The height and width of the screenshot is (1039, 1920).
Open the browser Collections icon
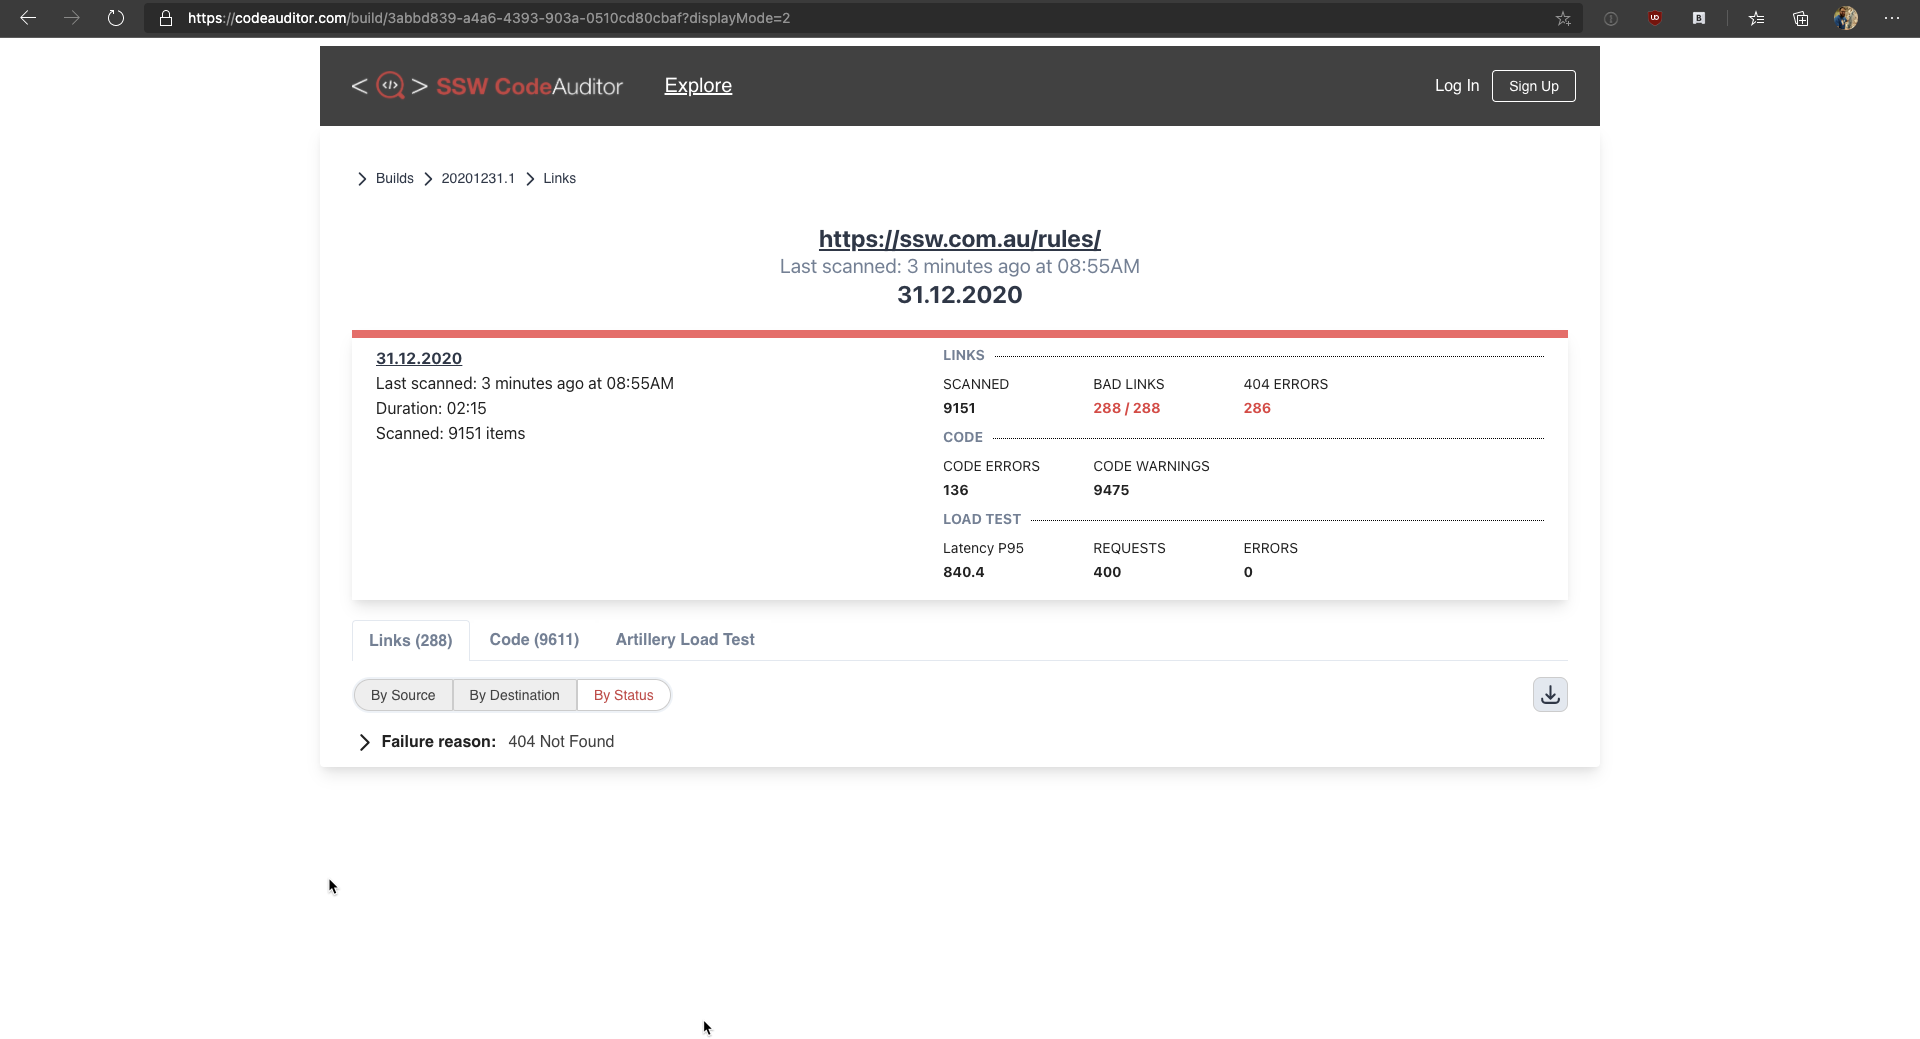click(1800, 18)
